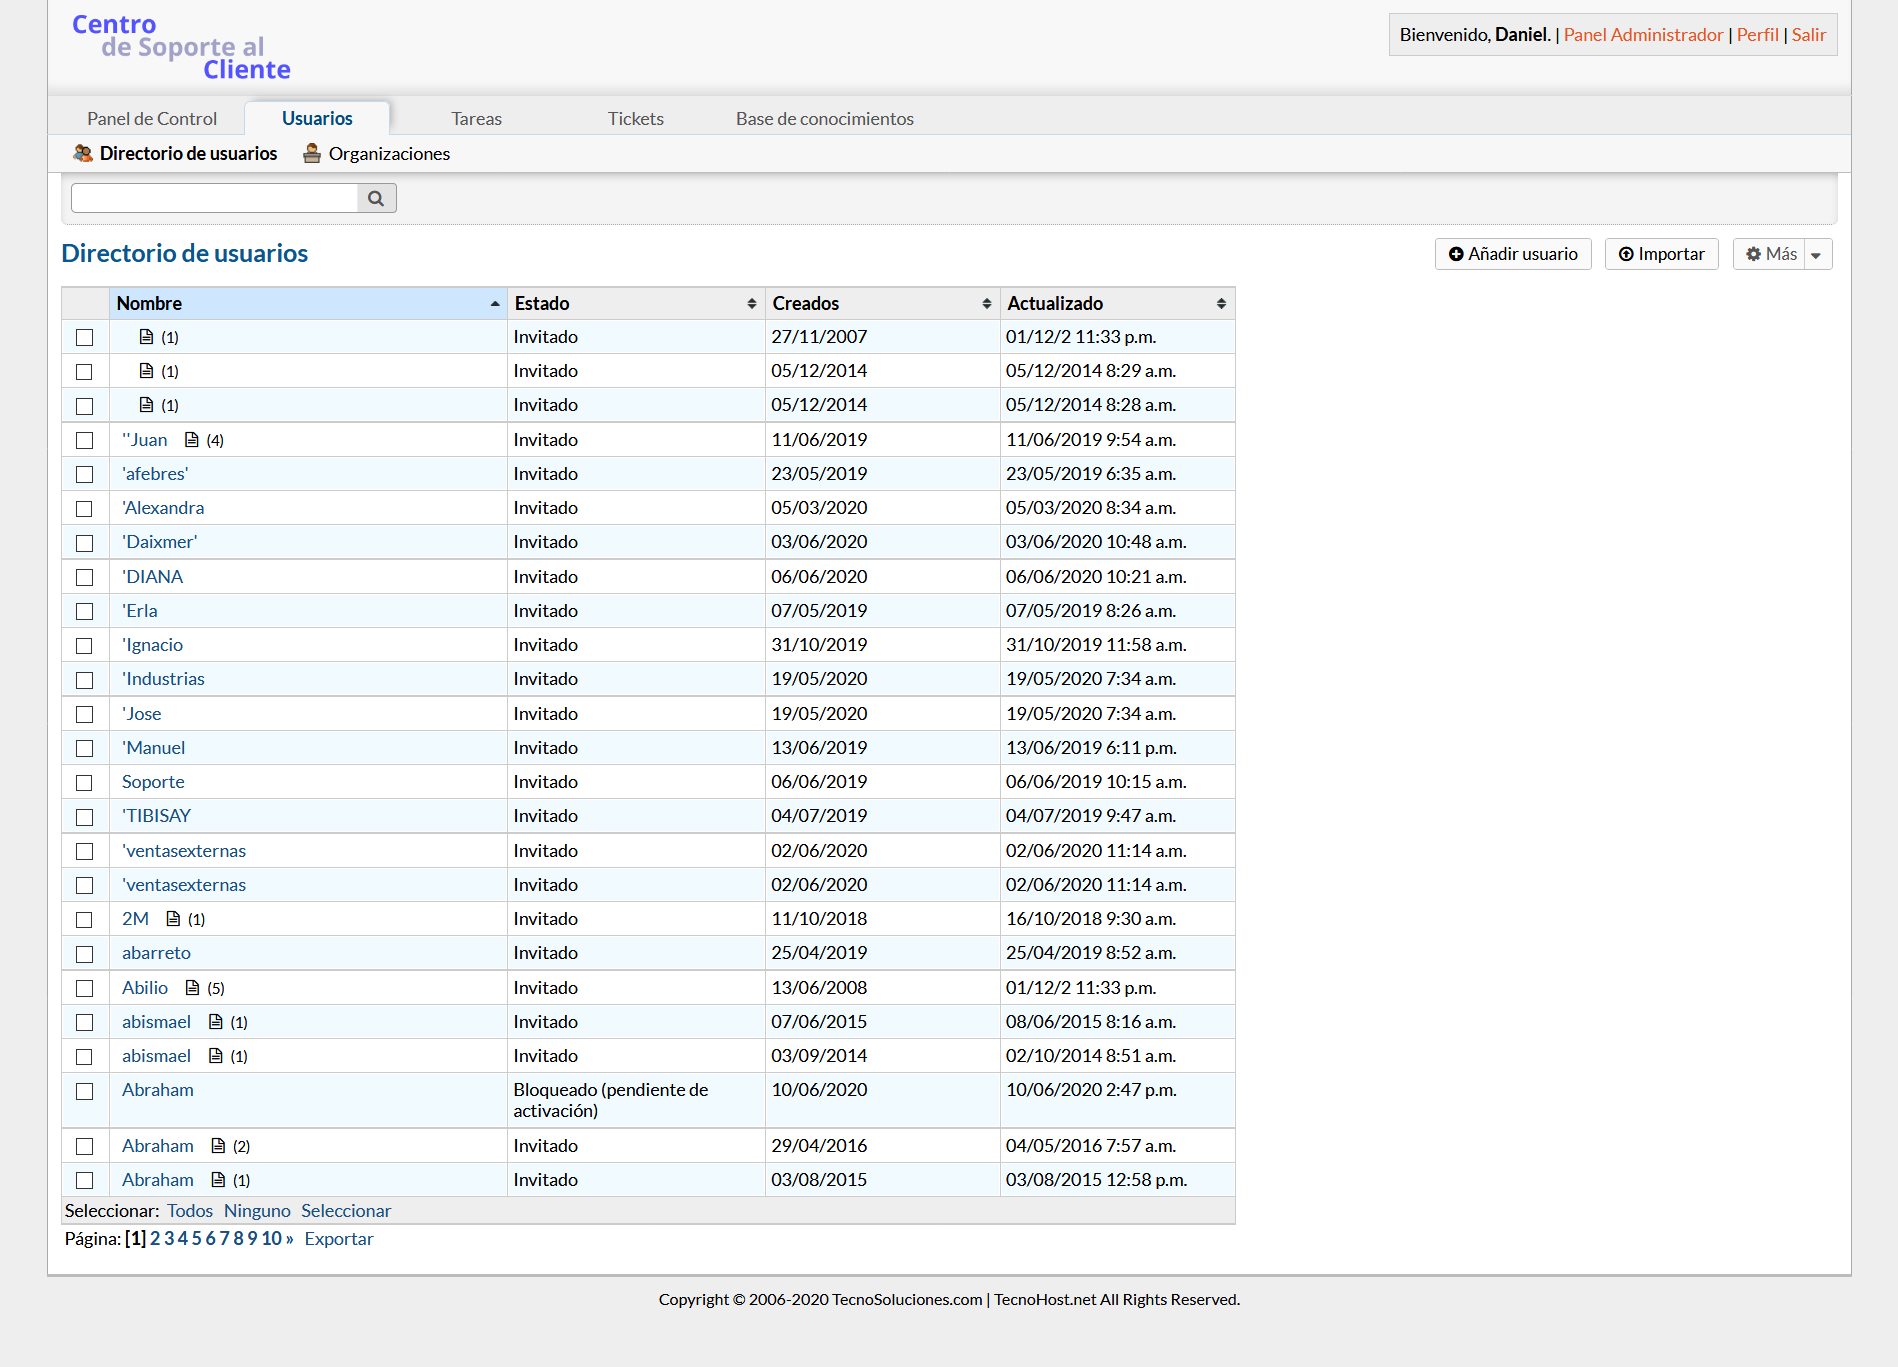Click into the user search text field
Viewport: 1898px width, 1367px height.
214,198
